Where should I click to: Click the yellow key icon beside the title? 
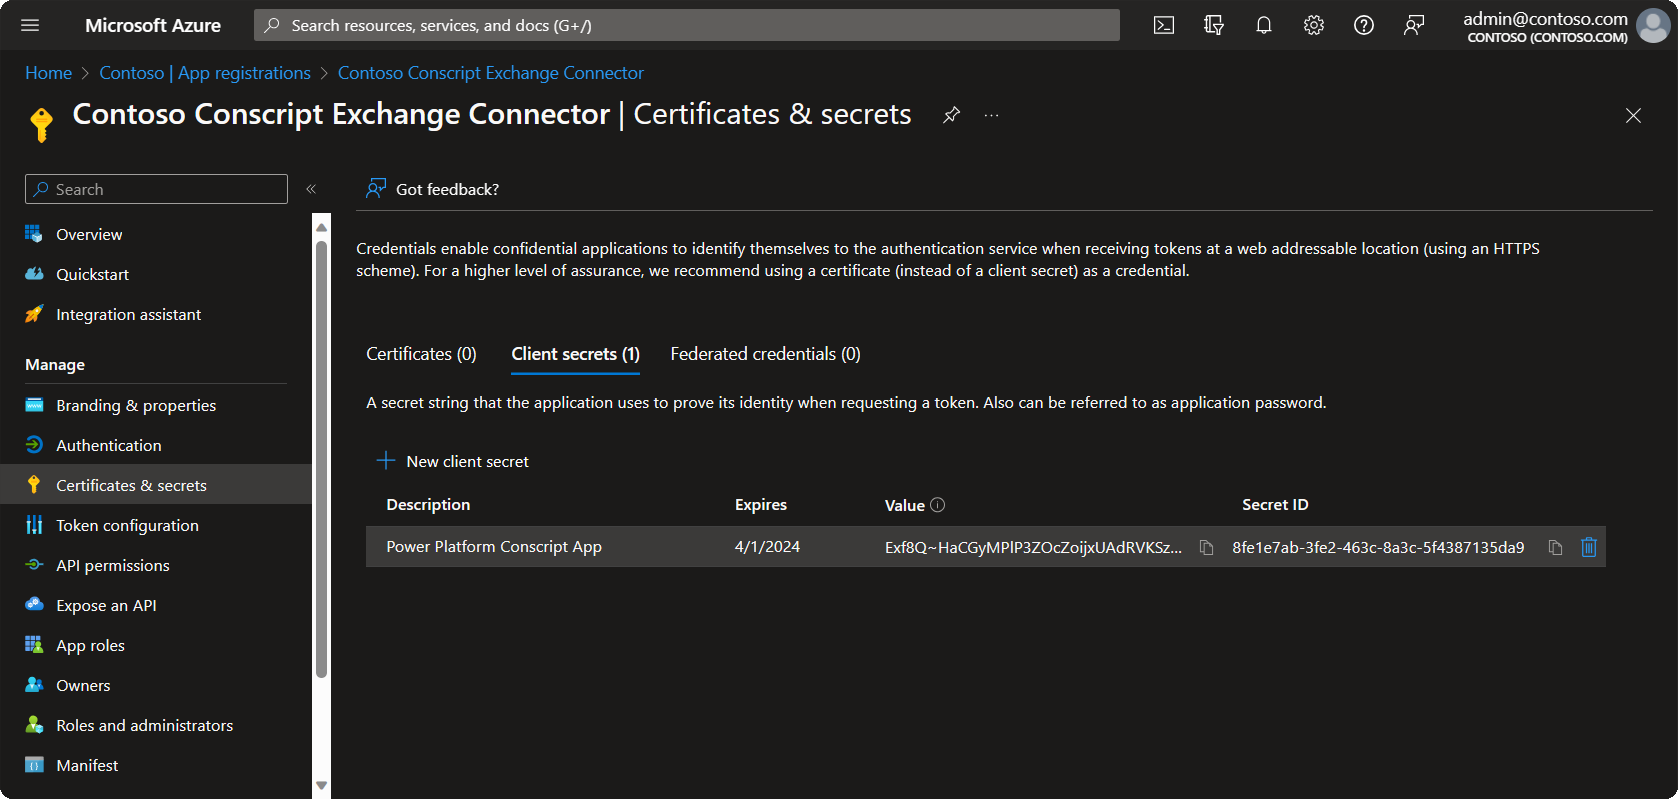[41, 124]
